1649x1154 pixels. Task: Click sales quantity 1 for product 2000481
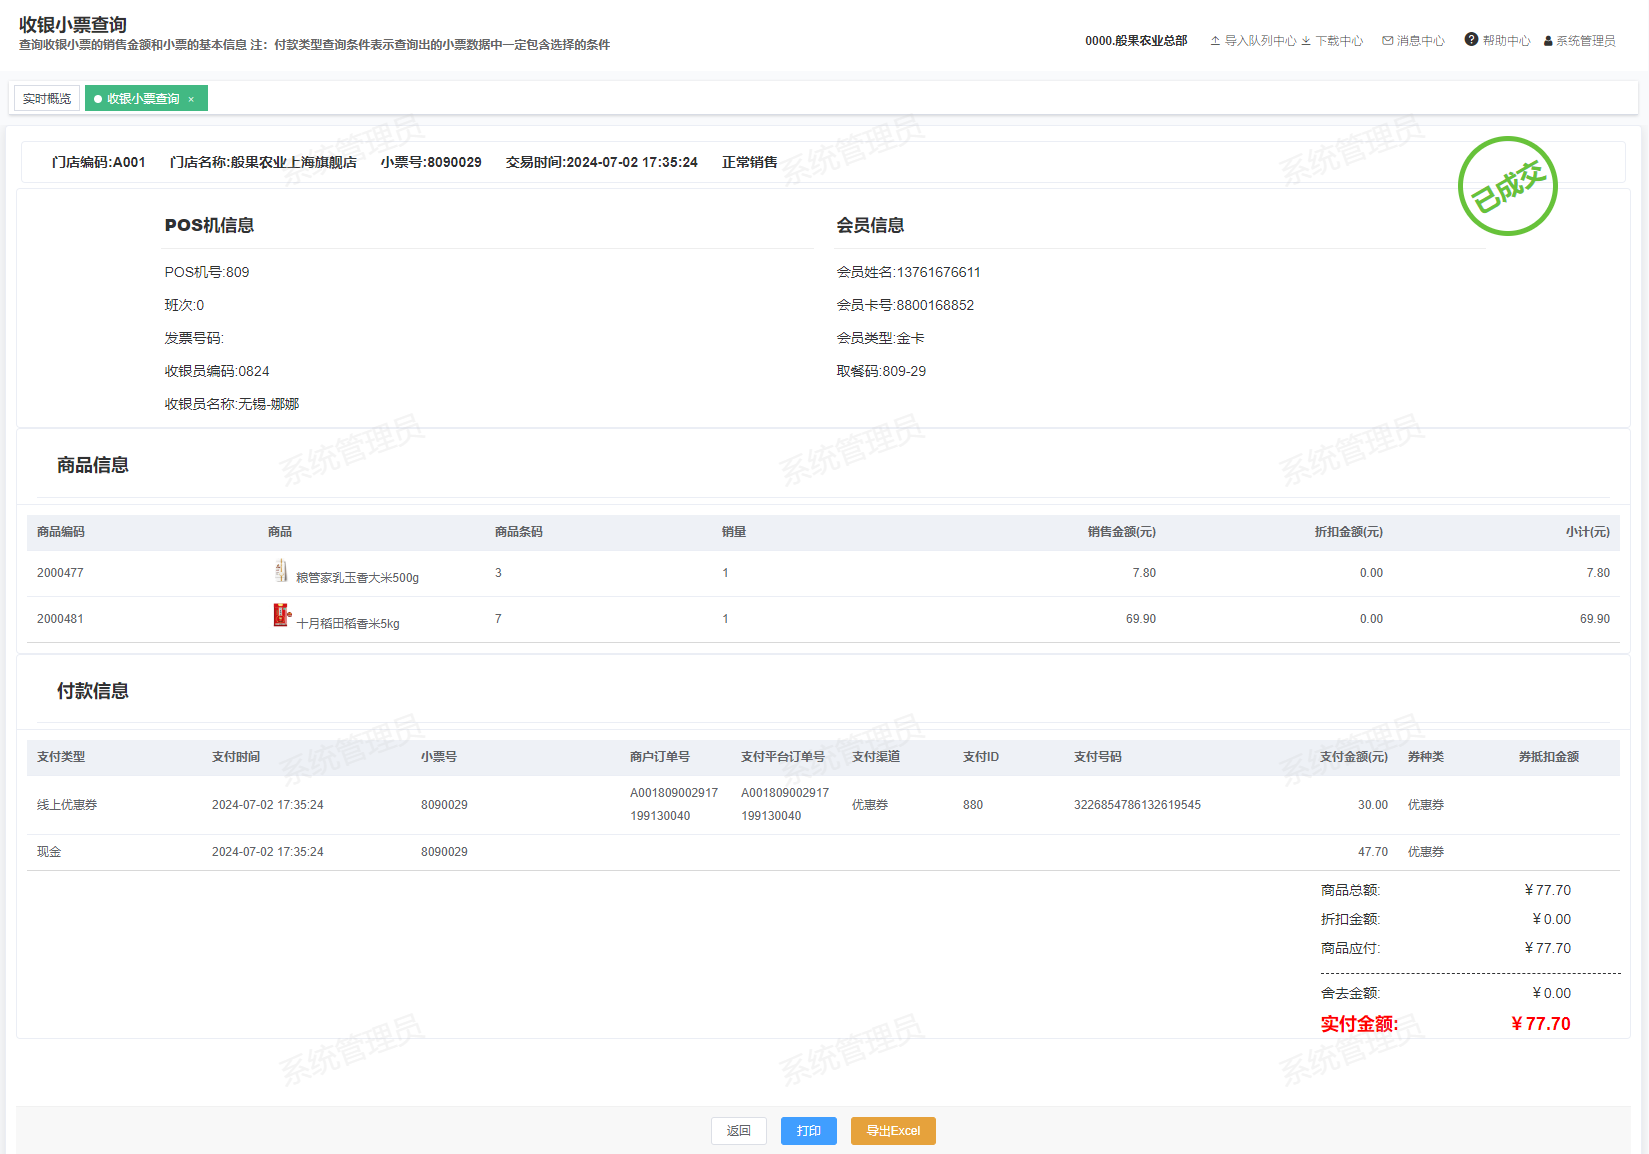pos(725,619)
